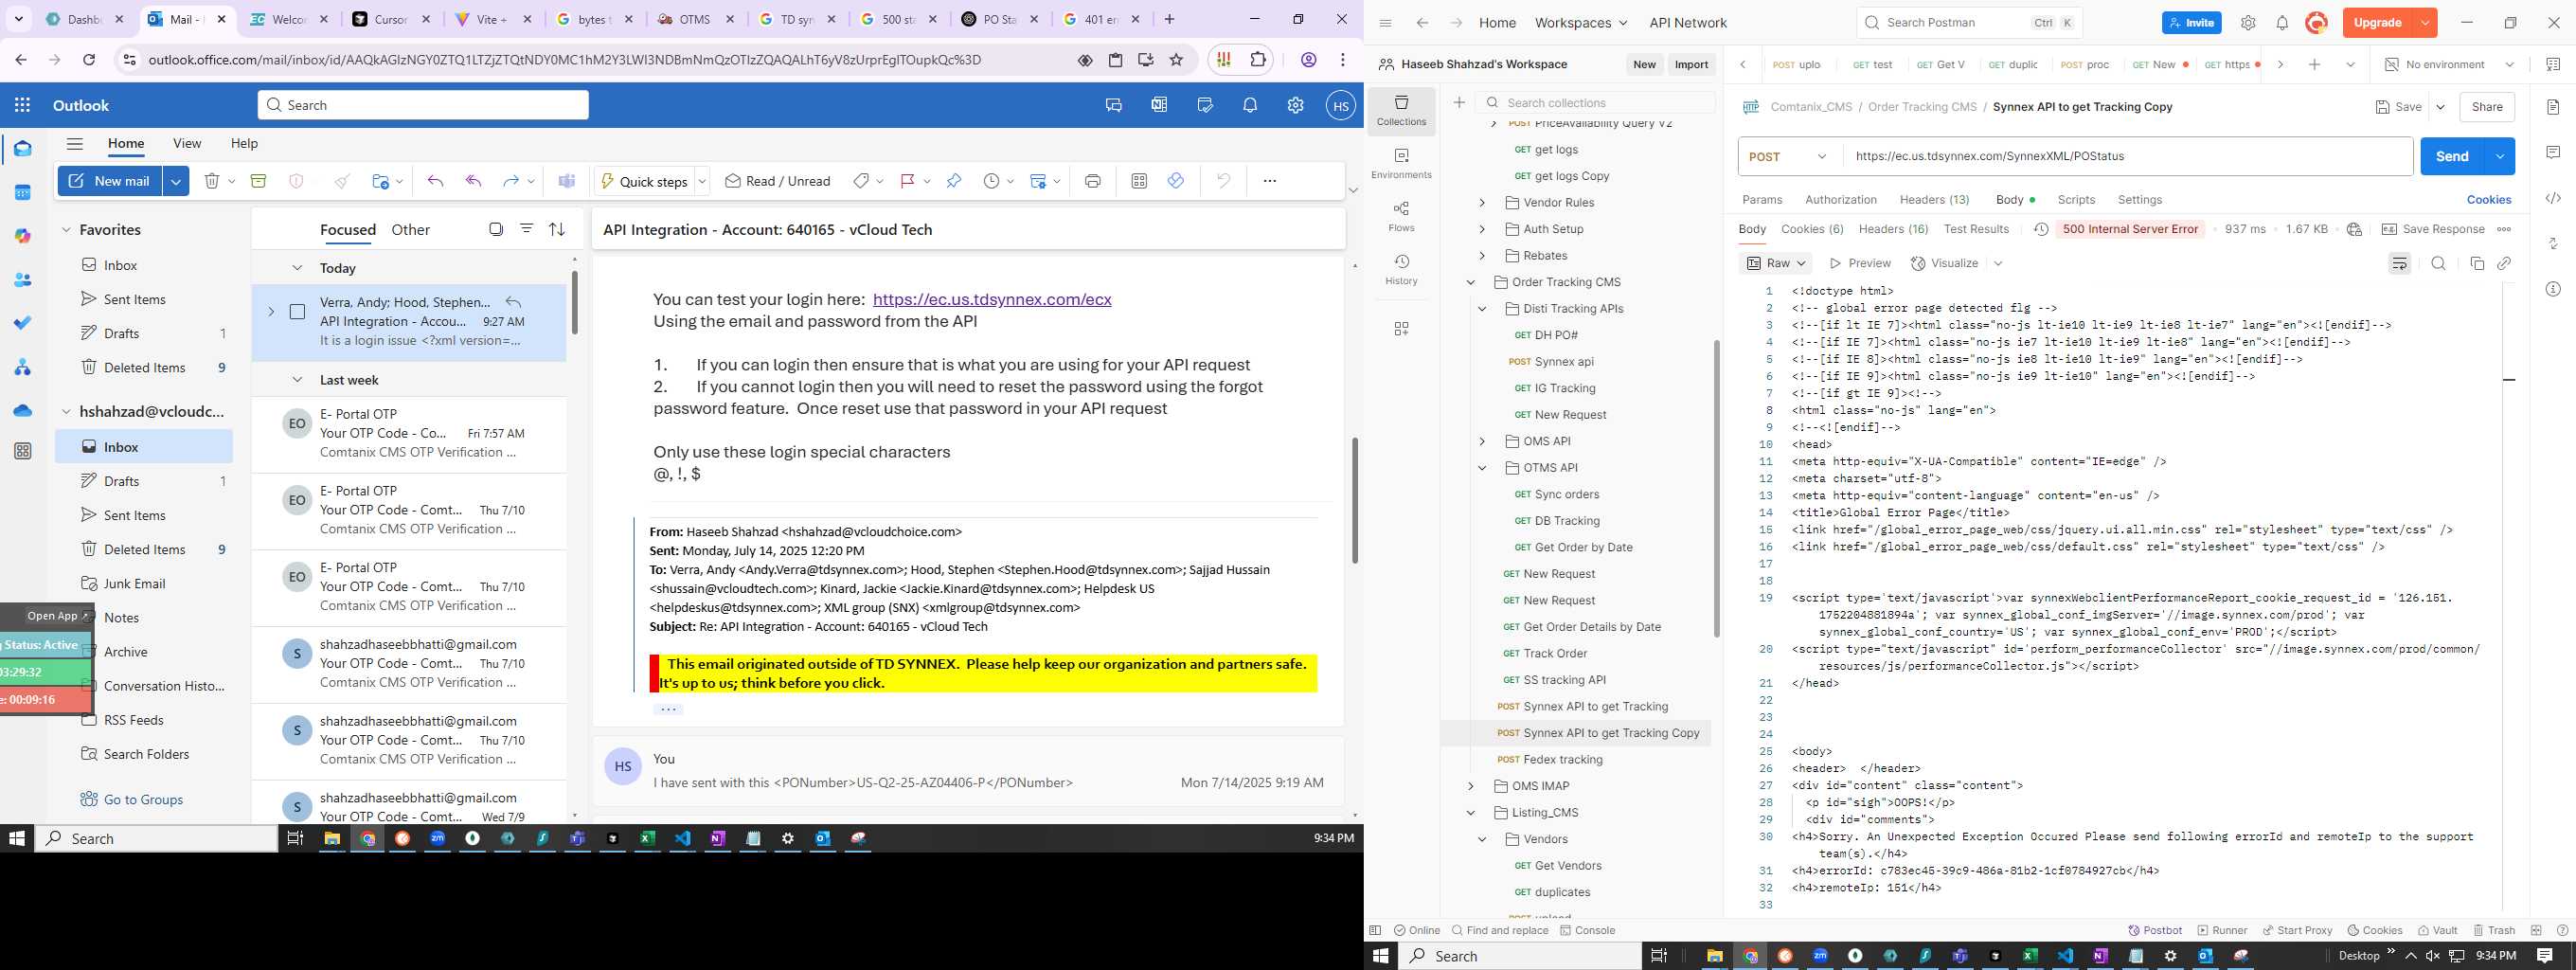This screenshot has height=970, width=2576.
Task: Open the Outlook People icon in left rail
Action: point(22,280)
